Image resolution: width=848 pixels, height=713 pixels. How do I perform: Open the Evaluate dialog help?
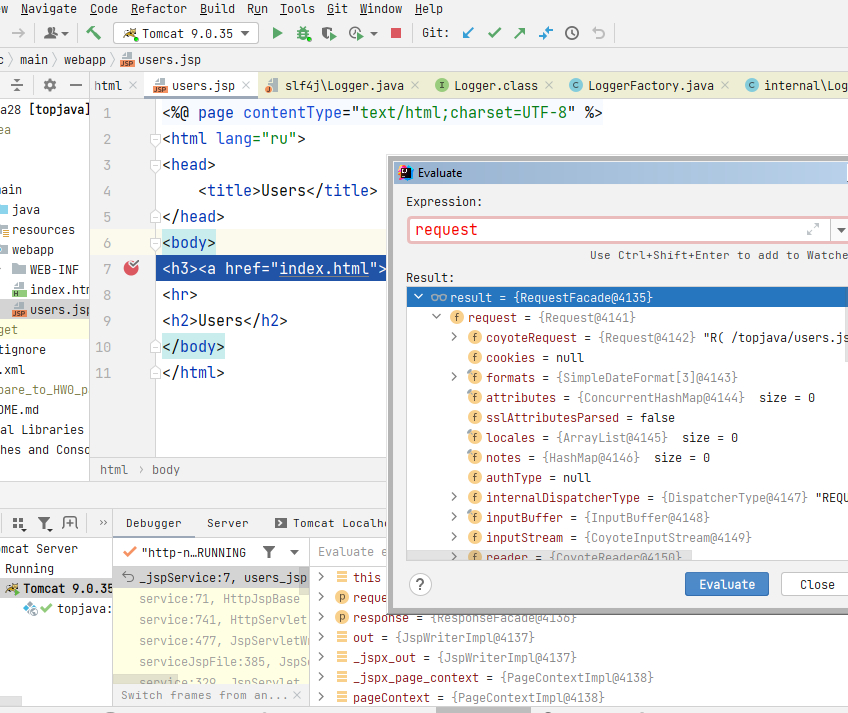coord(420,584)
